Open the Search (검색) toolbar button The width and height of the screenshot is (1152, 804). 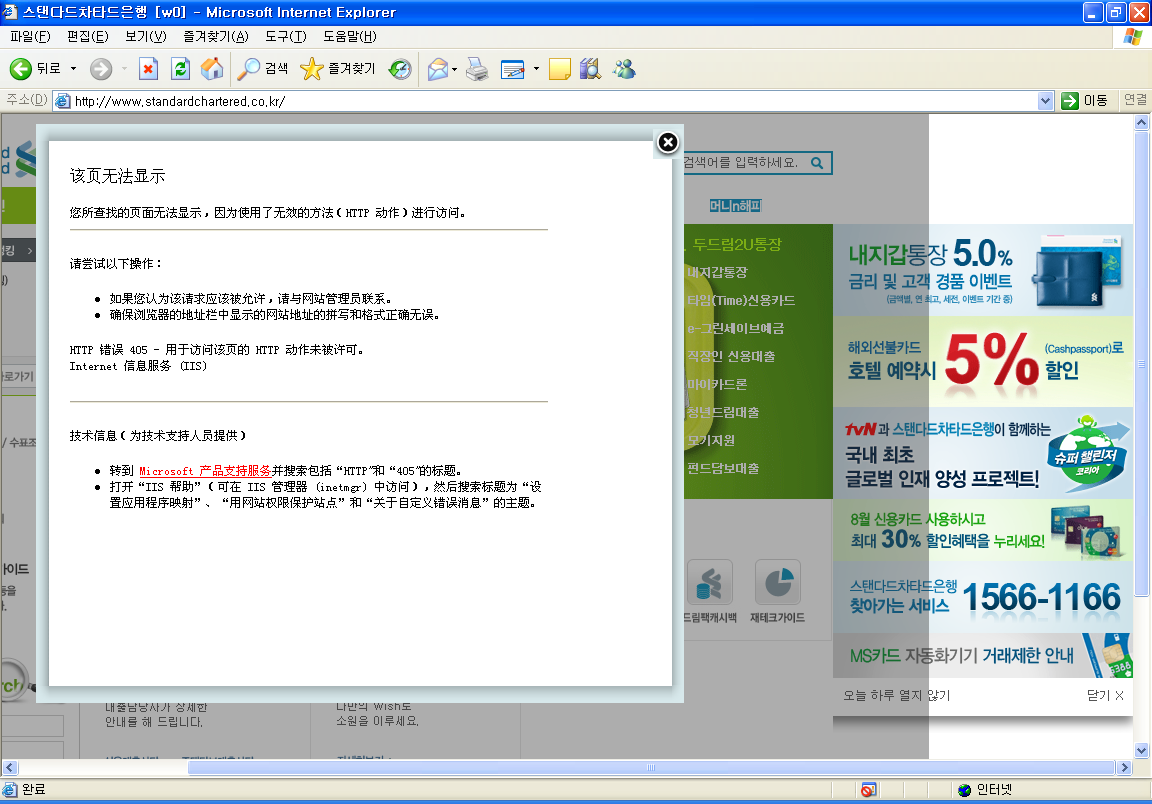tap(263, 69)
